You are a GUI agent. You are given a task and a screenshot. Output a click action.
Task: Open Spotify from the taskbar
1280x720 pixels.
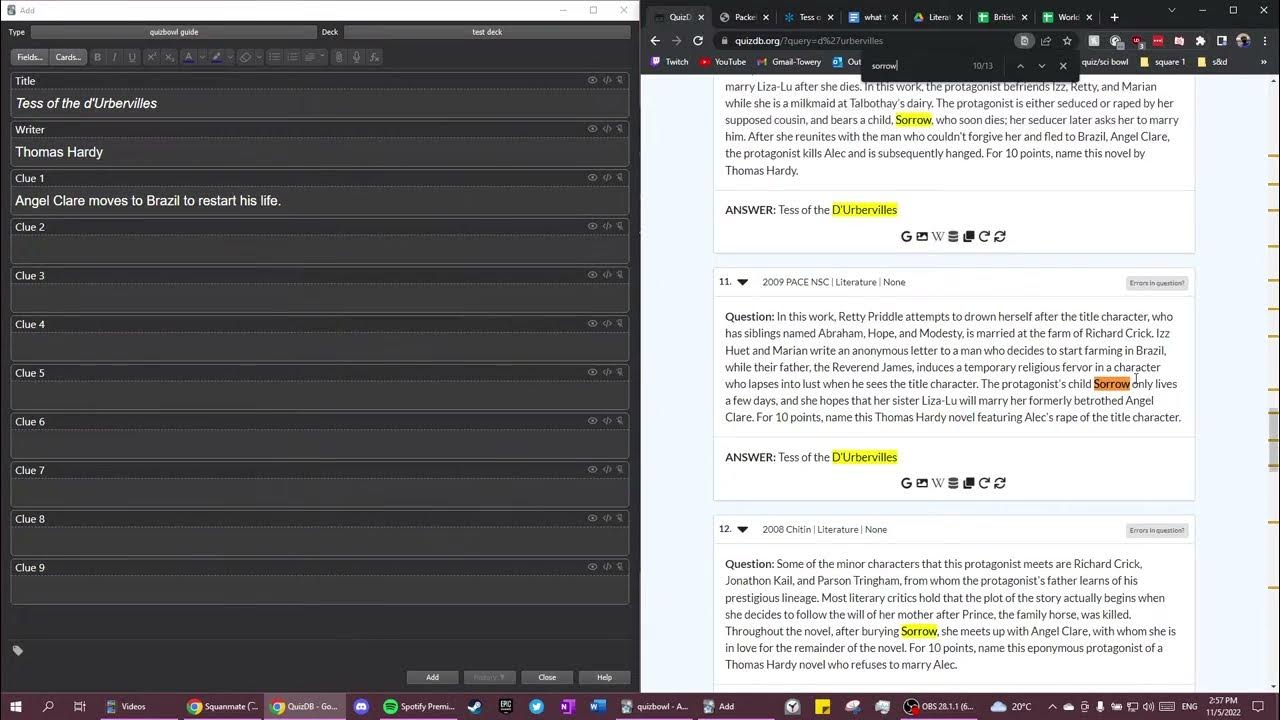pyautogui.click(x=419, y=706)
